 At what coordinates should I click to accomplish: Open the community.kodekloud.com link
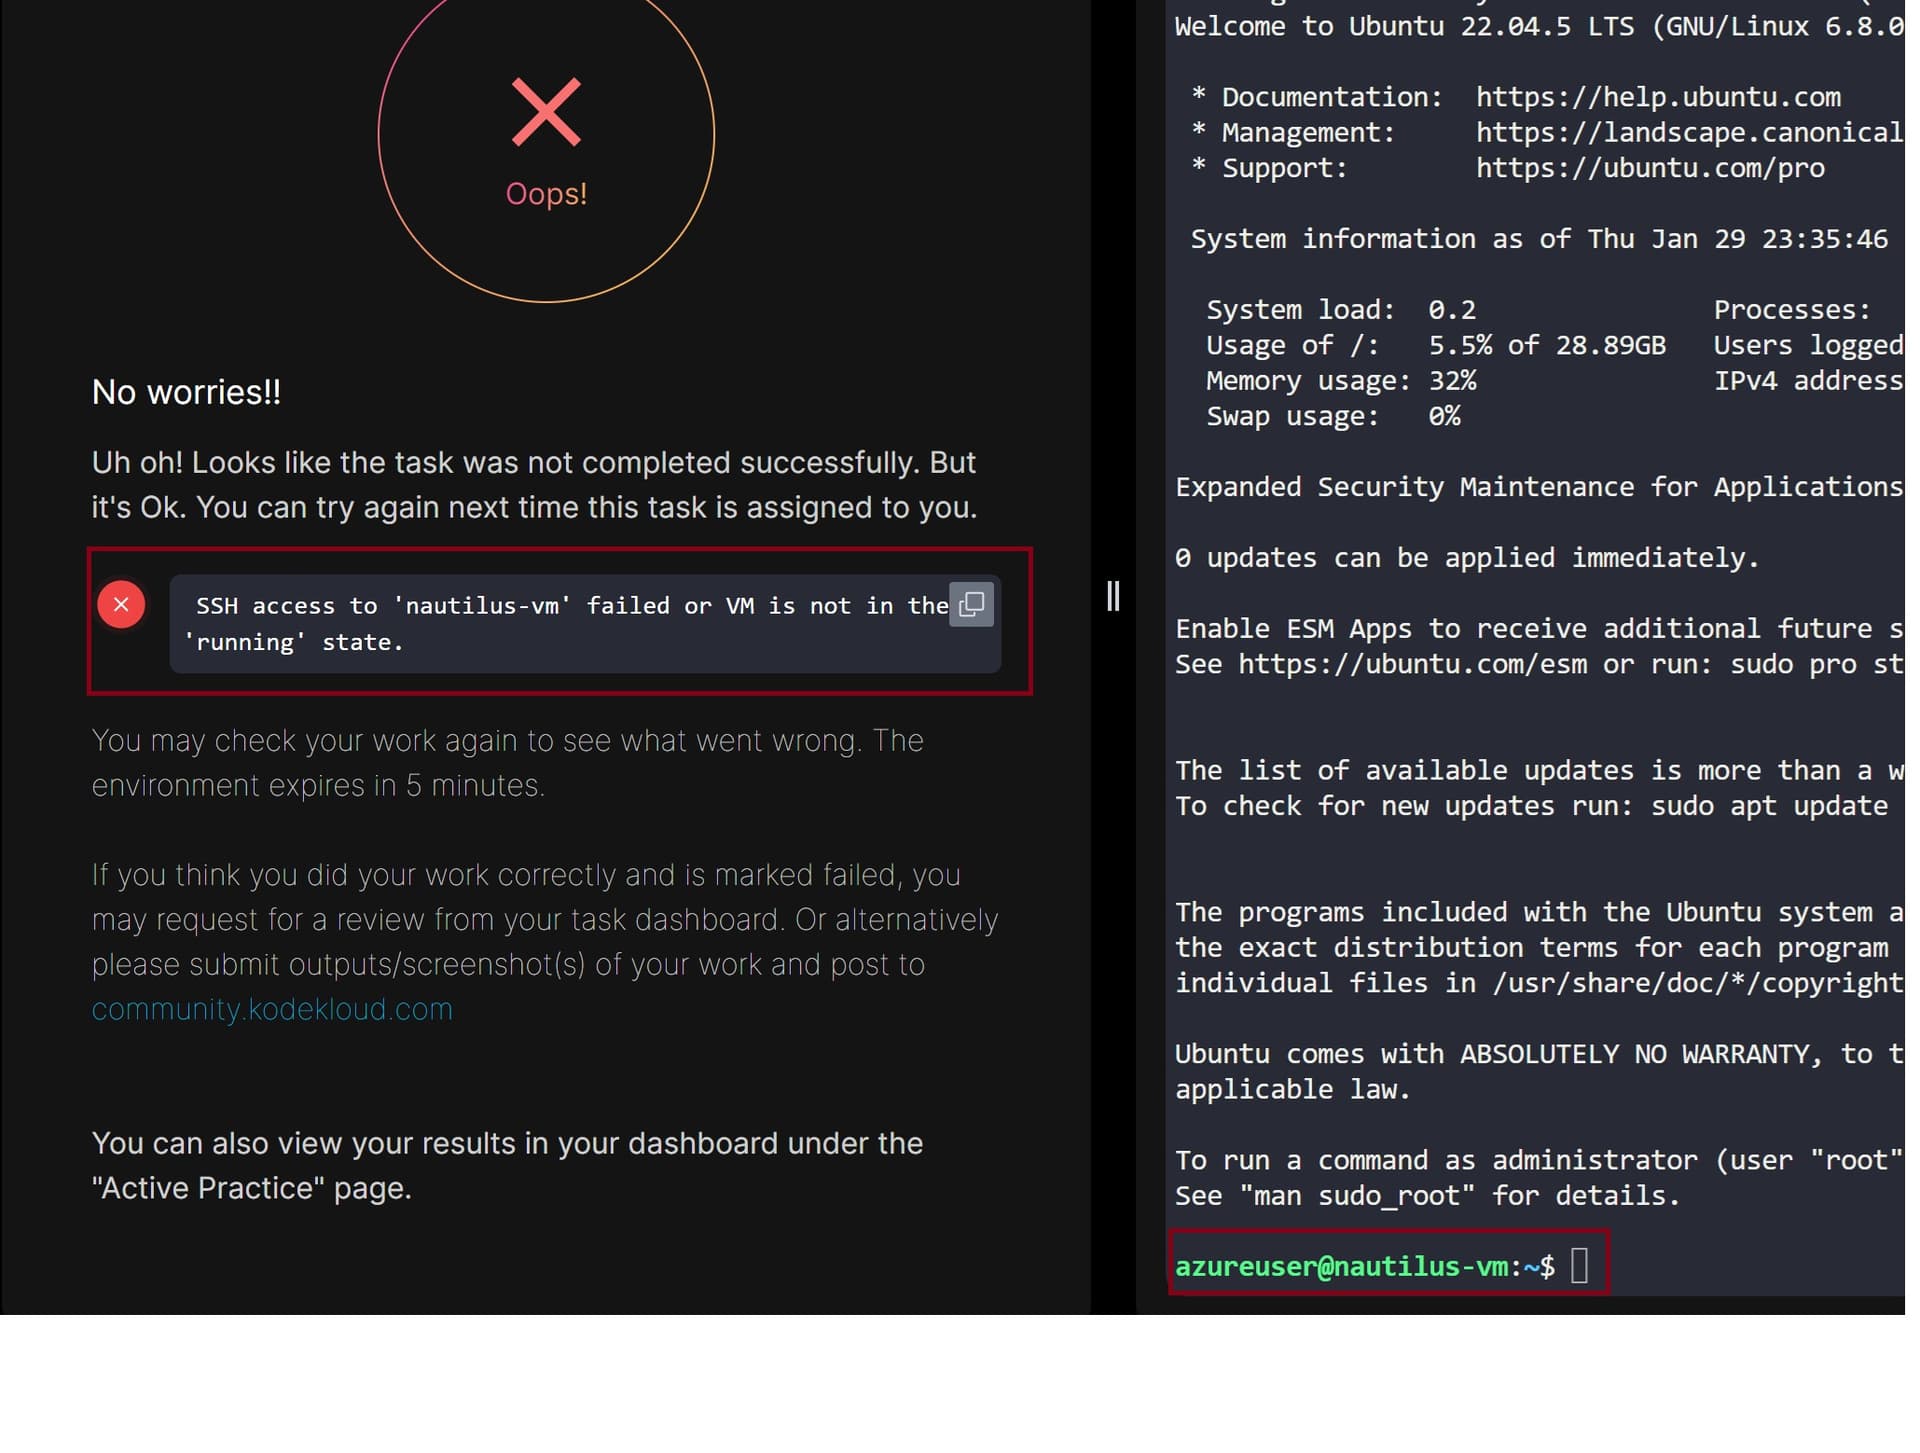272,1010
